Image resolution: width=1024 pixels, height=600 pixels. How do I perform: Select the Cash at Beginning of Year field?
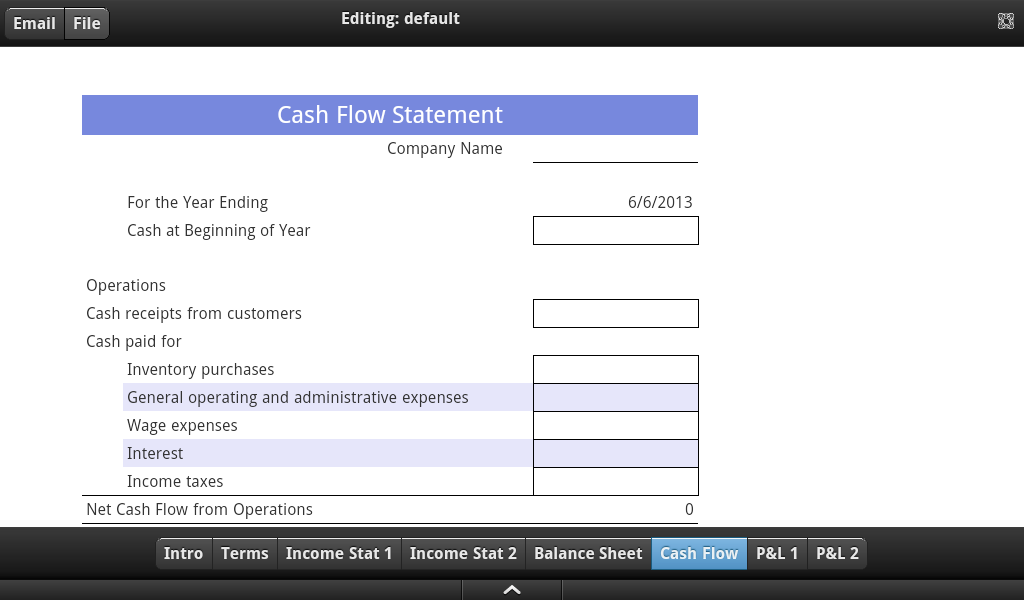pyautogui.click(x=615, y=230)
